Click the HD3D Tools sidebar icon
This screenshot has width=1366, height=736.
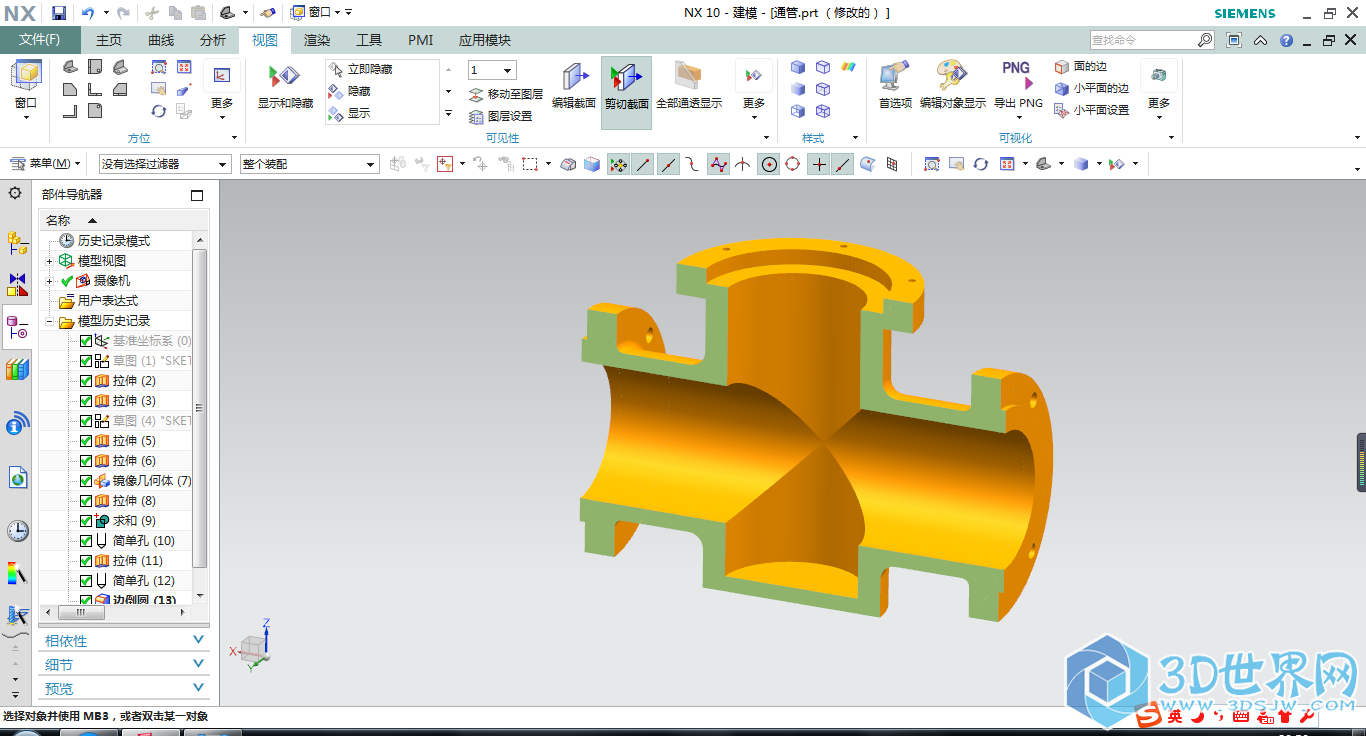(17, 425)
